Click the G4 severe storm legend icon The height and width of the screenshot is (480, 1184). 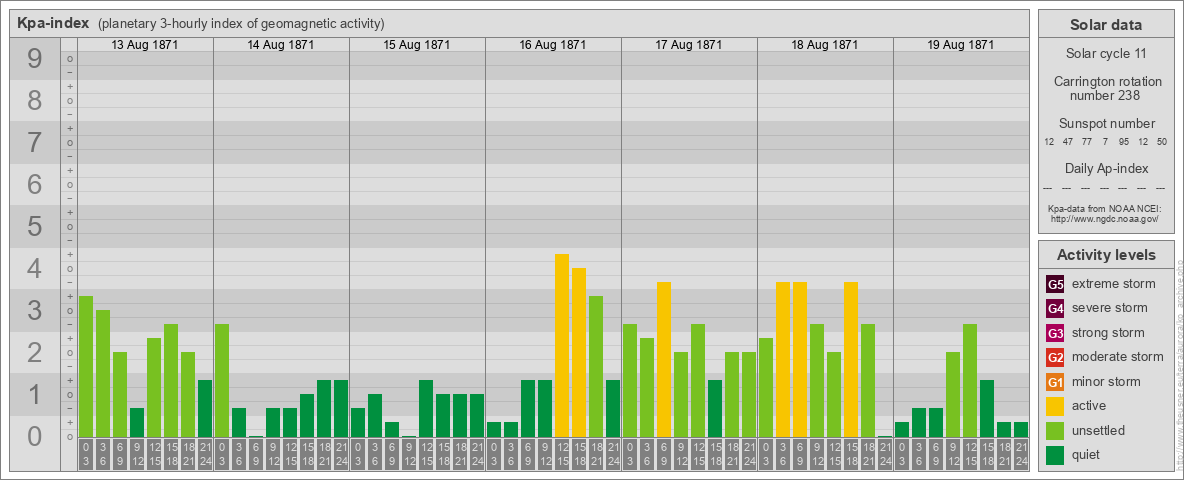1055,308
